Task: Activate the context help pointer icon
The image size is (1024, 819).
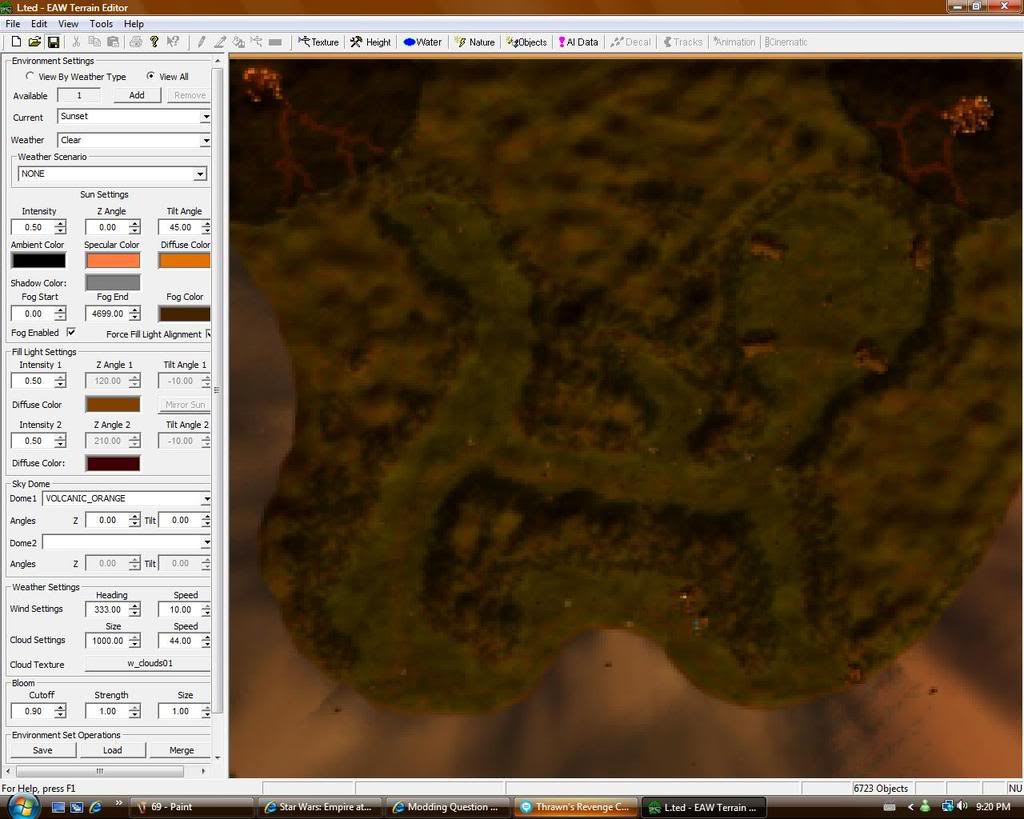Action: coord(173,42)
